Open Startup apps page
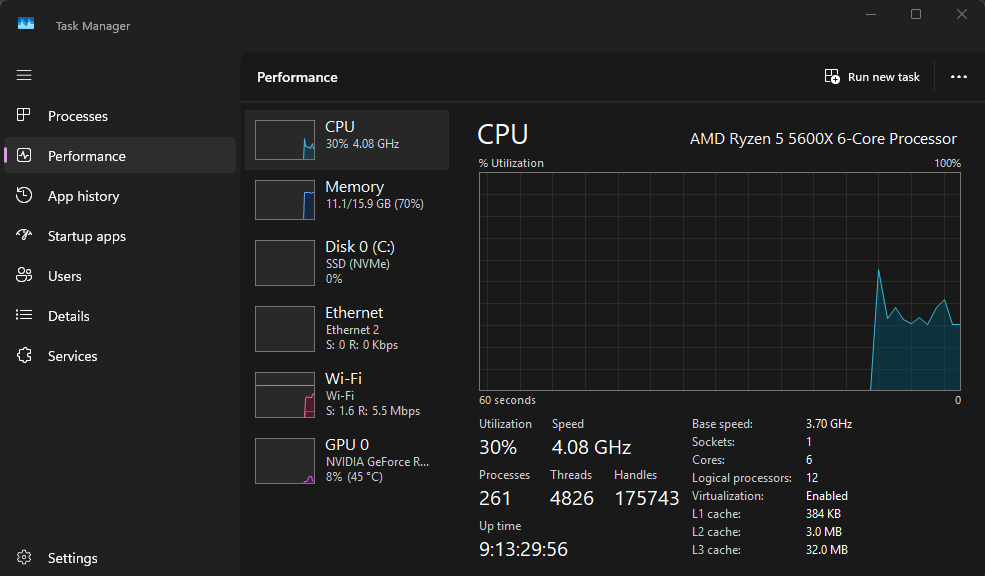Viewport: 985px width, 576px height. (120, 236)
